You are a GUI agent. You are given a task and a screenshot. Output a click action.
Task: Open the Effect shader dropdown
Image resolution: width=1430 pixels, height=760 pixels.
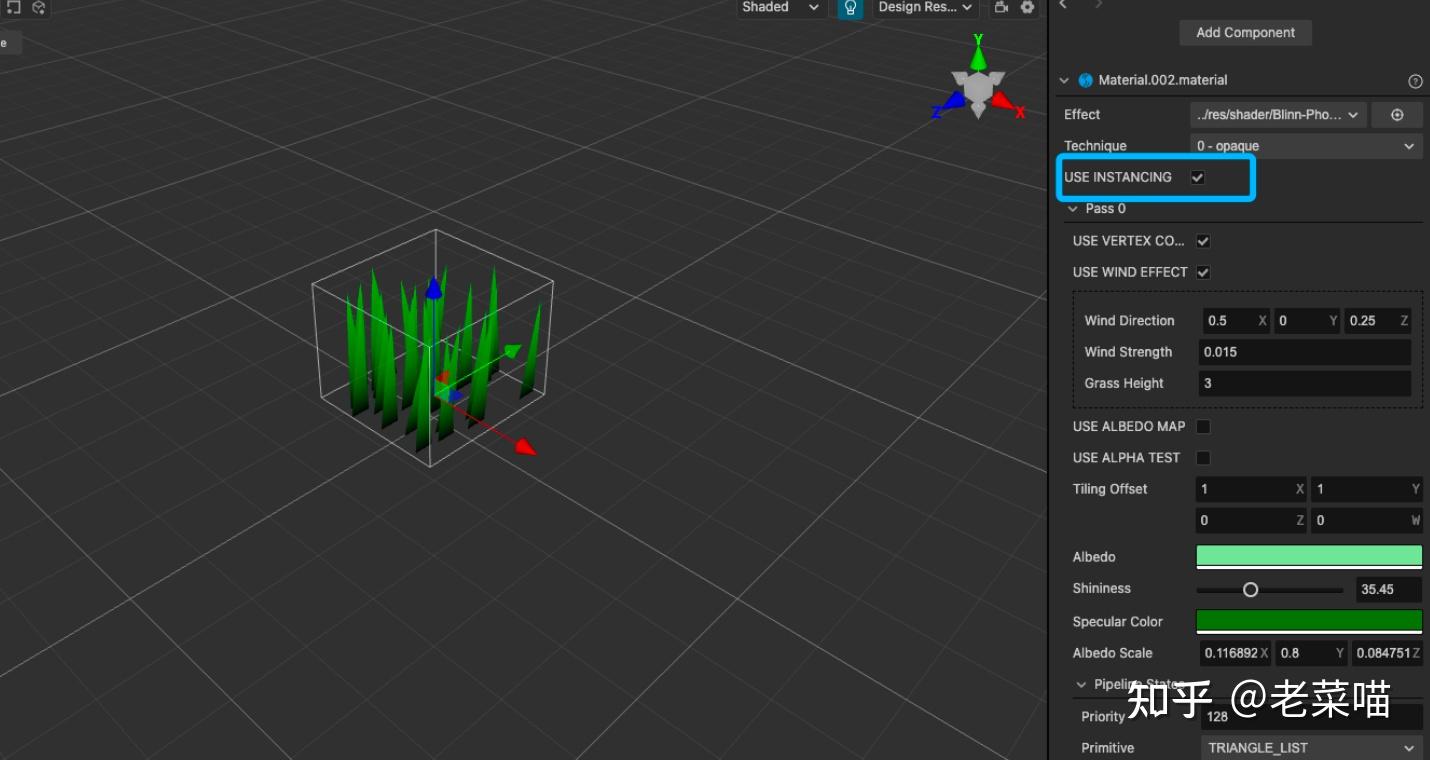pyautogui.click(x=1278, y=115)
